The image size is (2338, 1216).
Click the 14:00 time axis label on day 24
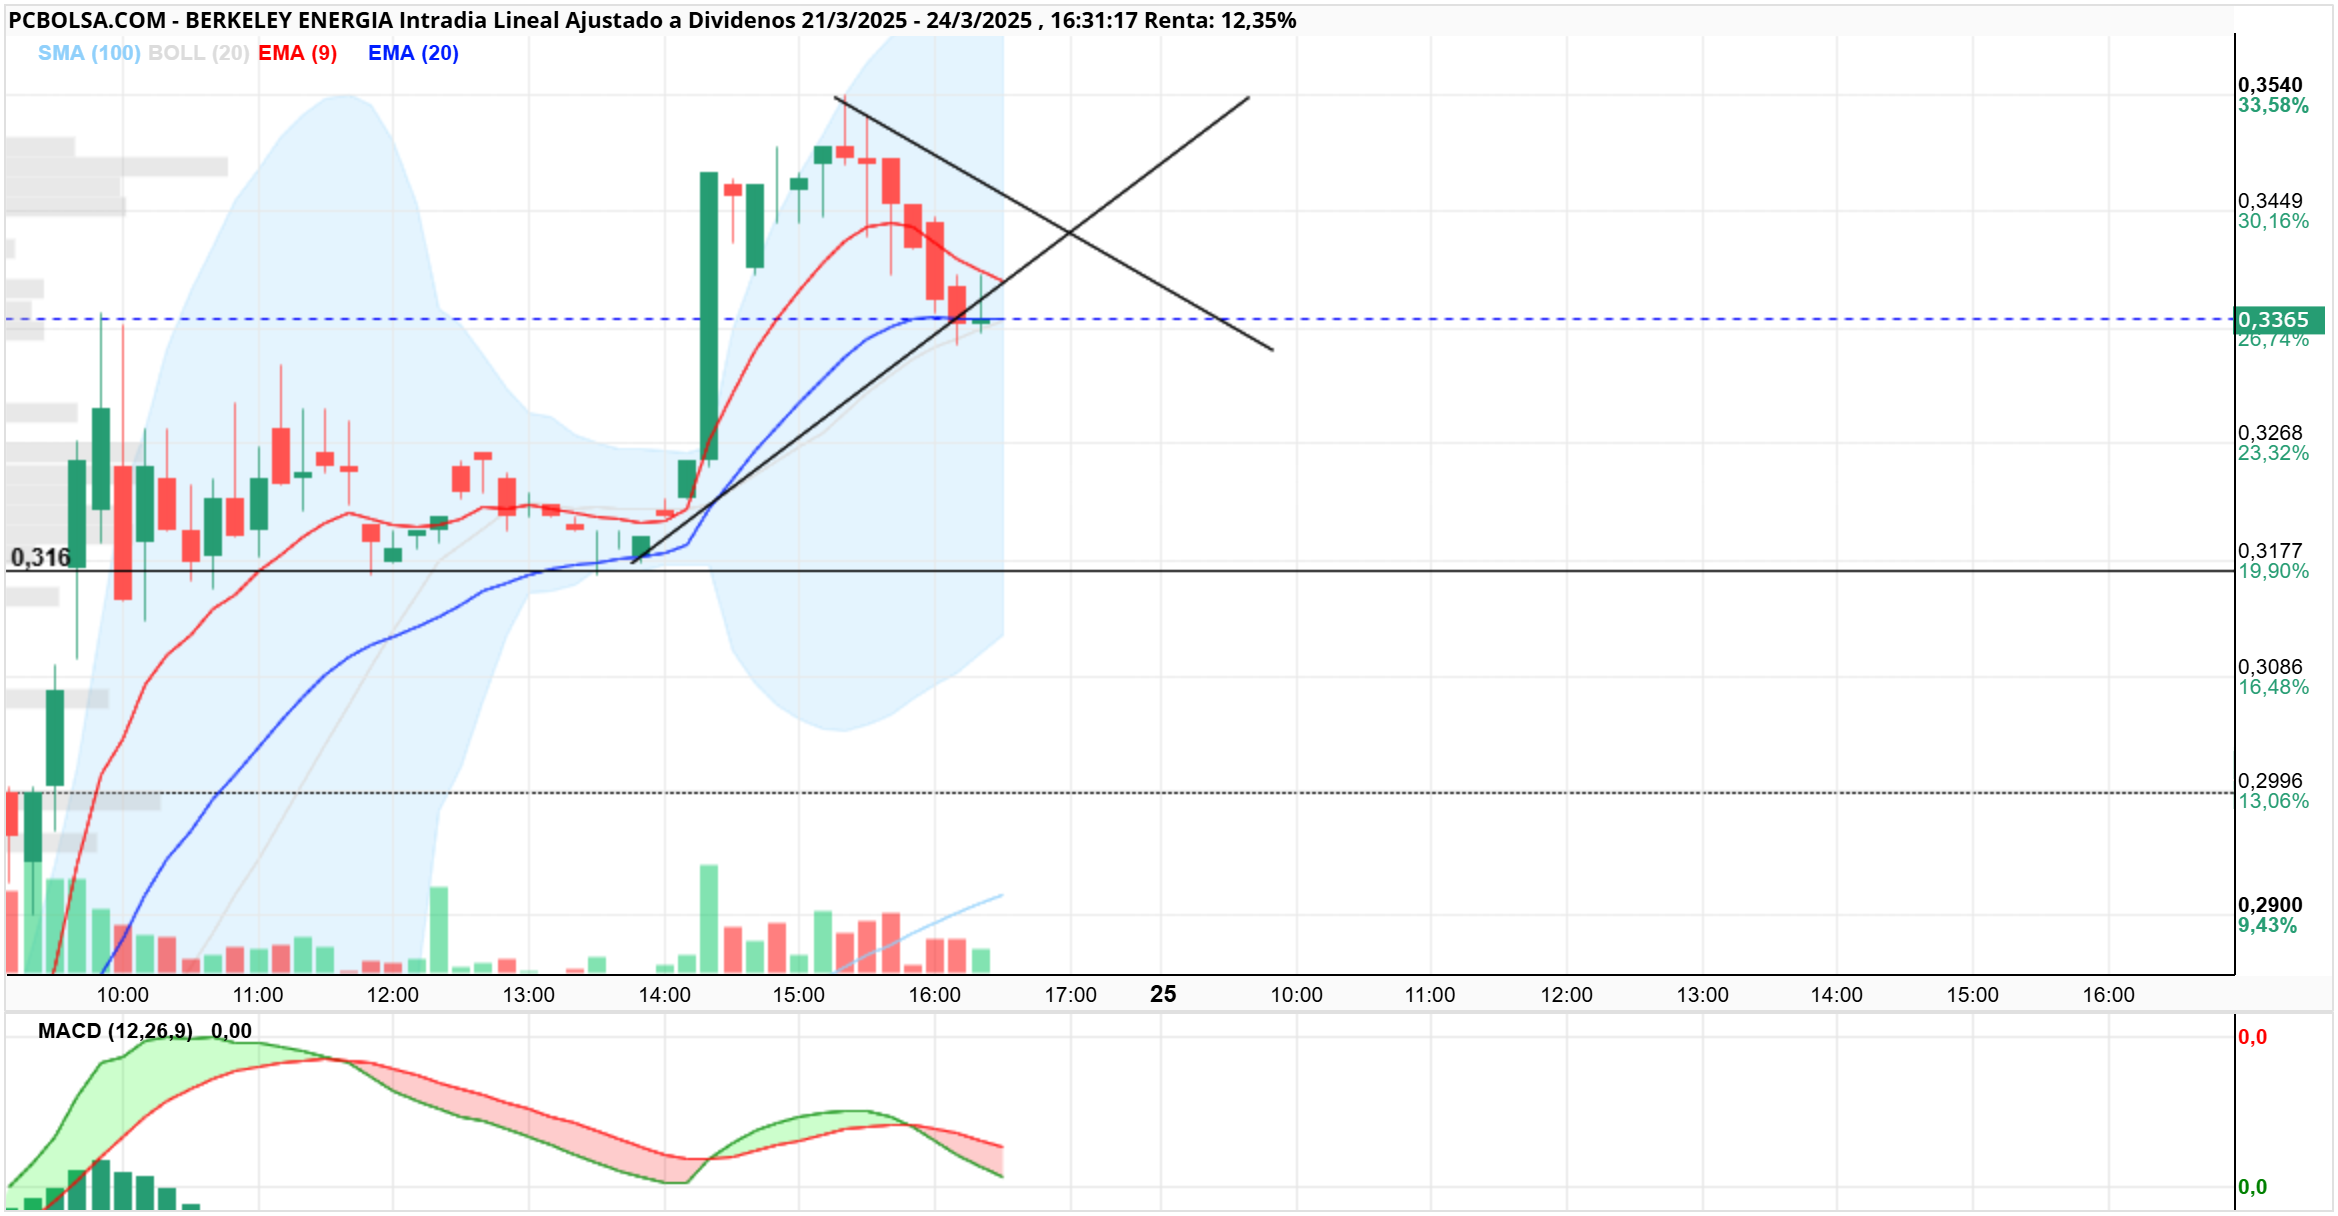(665, 995)
